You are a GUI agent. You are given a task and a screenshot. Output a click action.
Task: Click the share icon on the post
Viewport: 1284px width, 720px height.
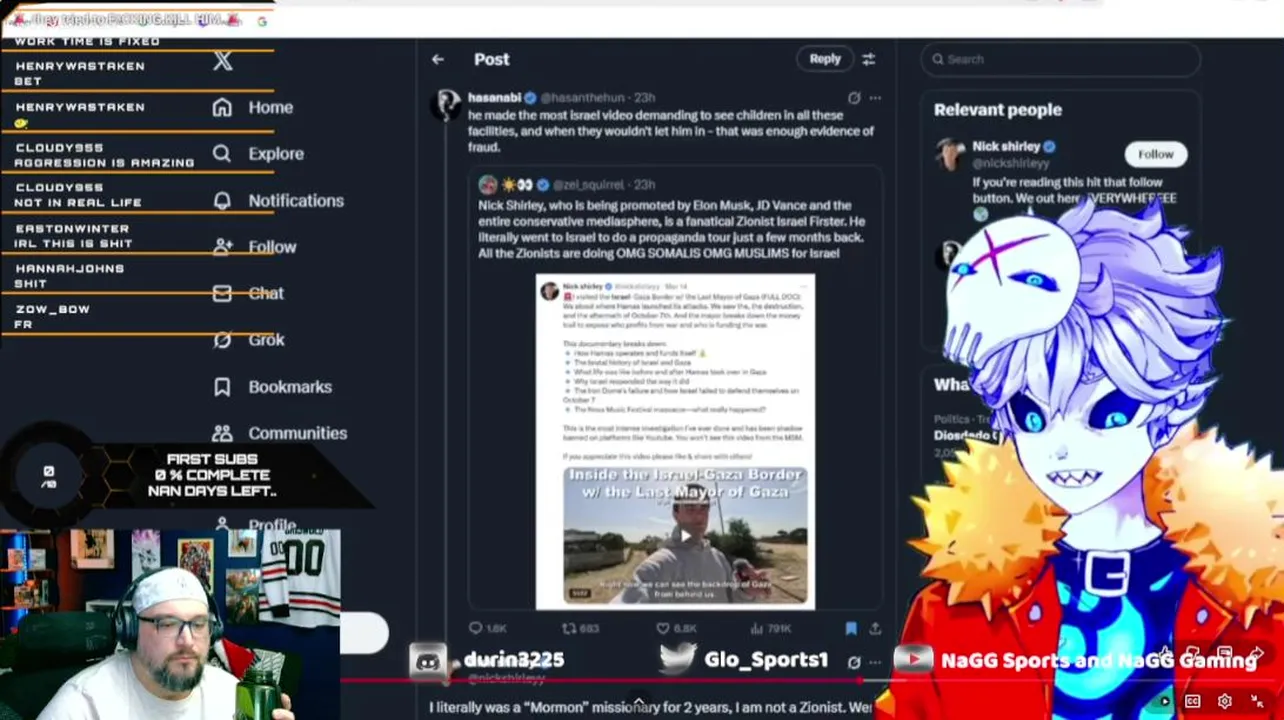pos(875,628)
